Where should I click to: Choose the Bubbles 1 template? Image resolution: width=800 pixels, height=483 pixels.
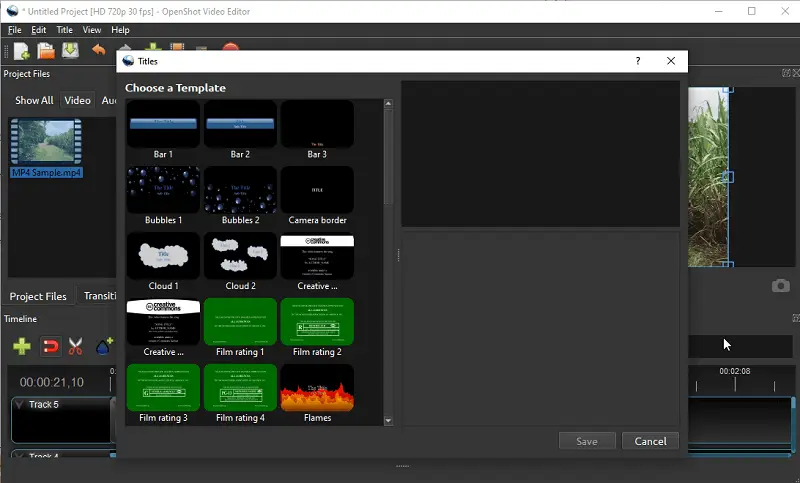click(x=163, y=196)
